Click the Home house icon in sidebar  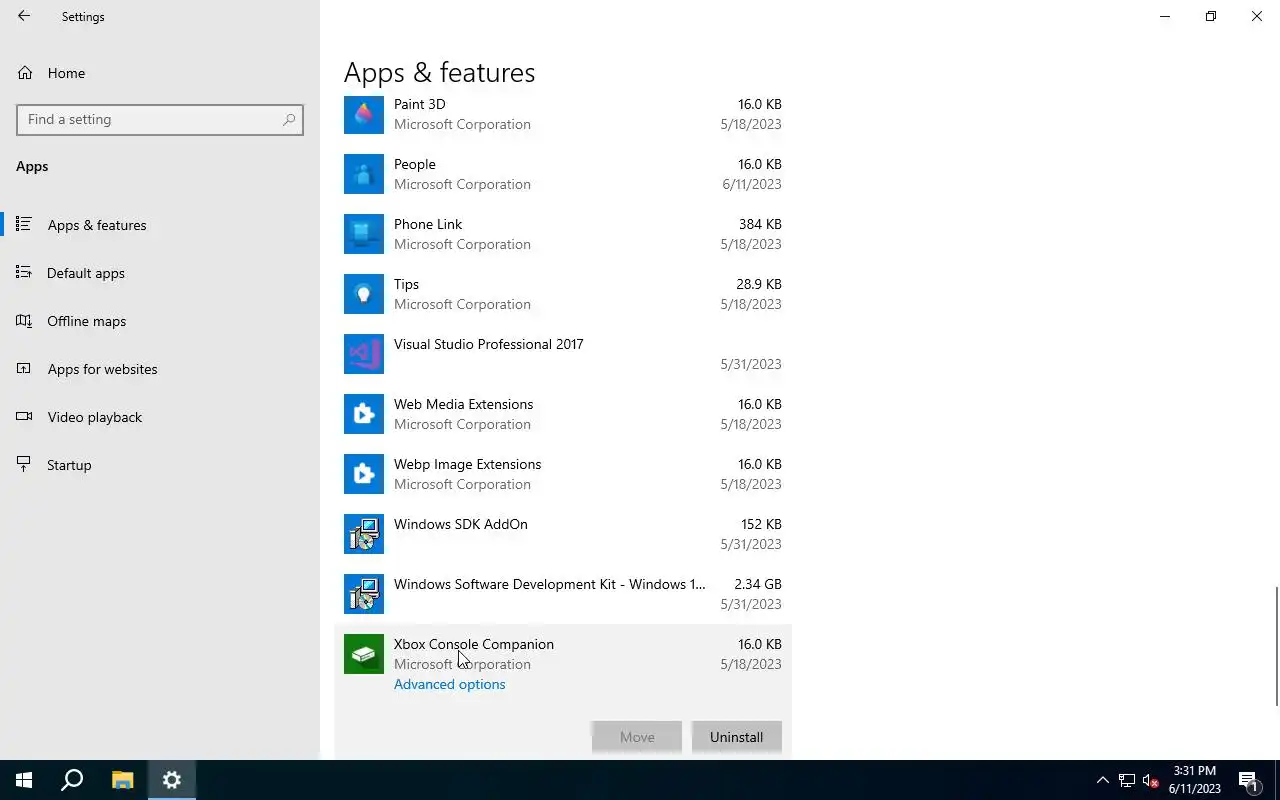pos(25,73)
